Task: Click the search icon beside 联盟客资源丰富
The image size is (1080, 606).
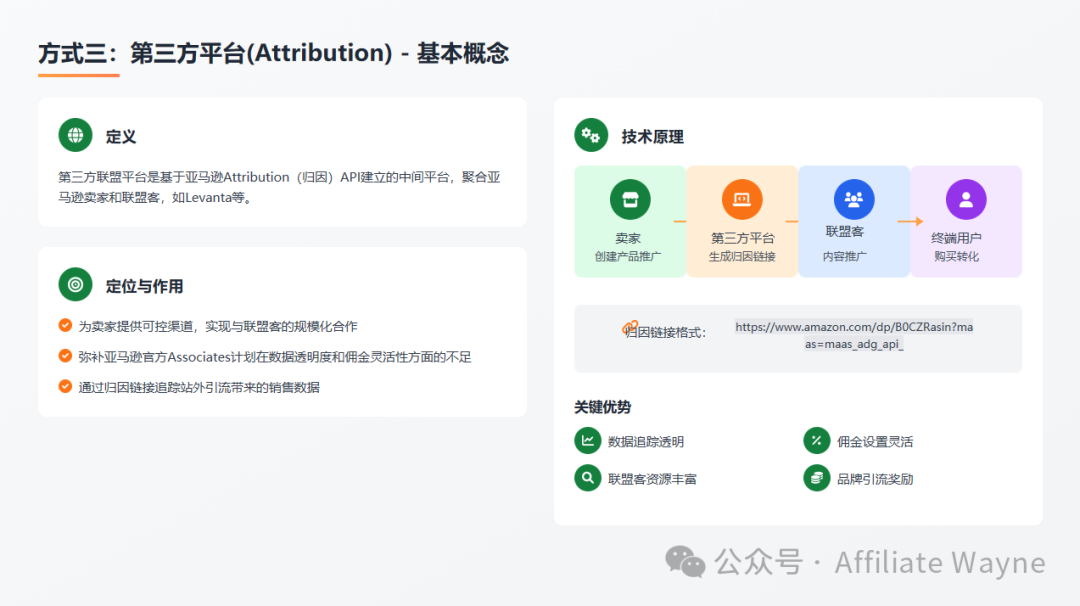Action: (588, 478)
